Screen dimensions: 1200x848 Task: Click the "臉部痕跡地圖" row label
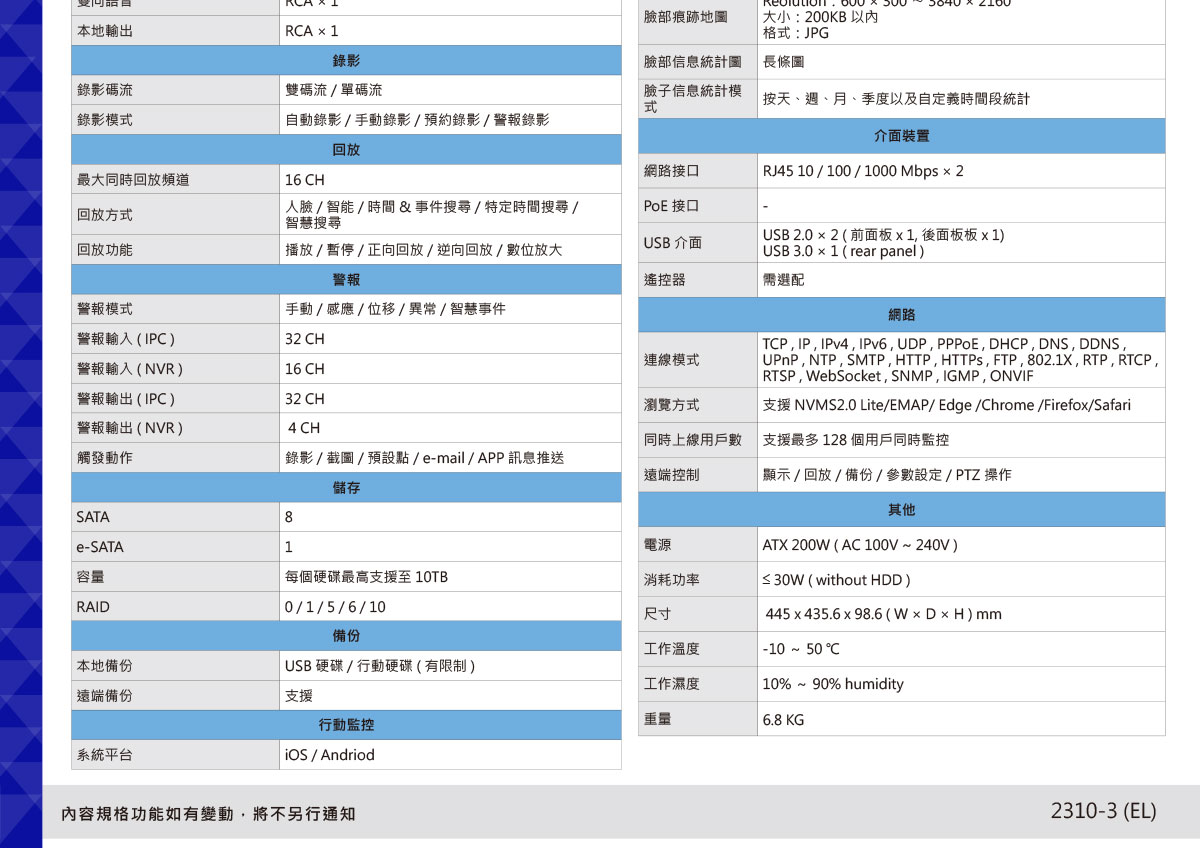686,17
